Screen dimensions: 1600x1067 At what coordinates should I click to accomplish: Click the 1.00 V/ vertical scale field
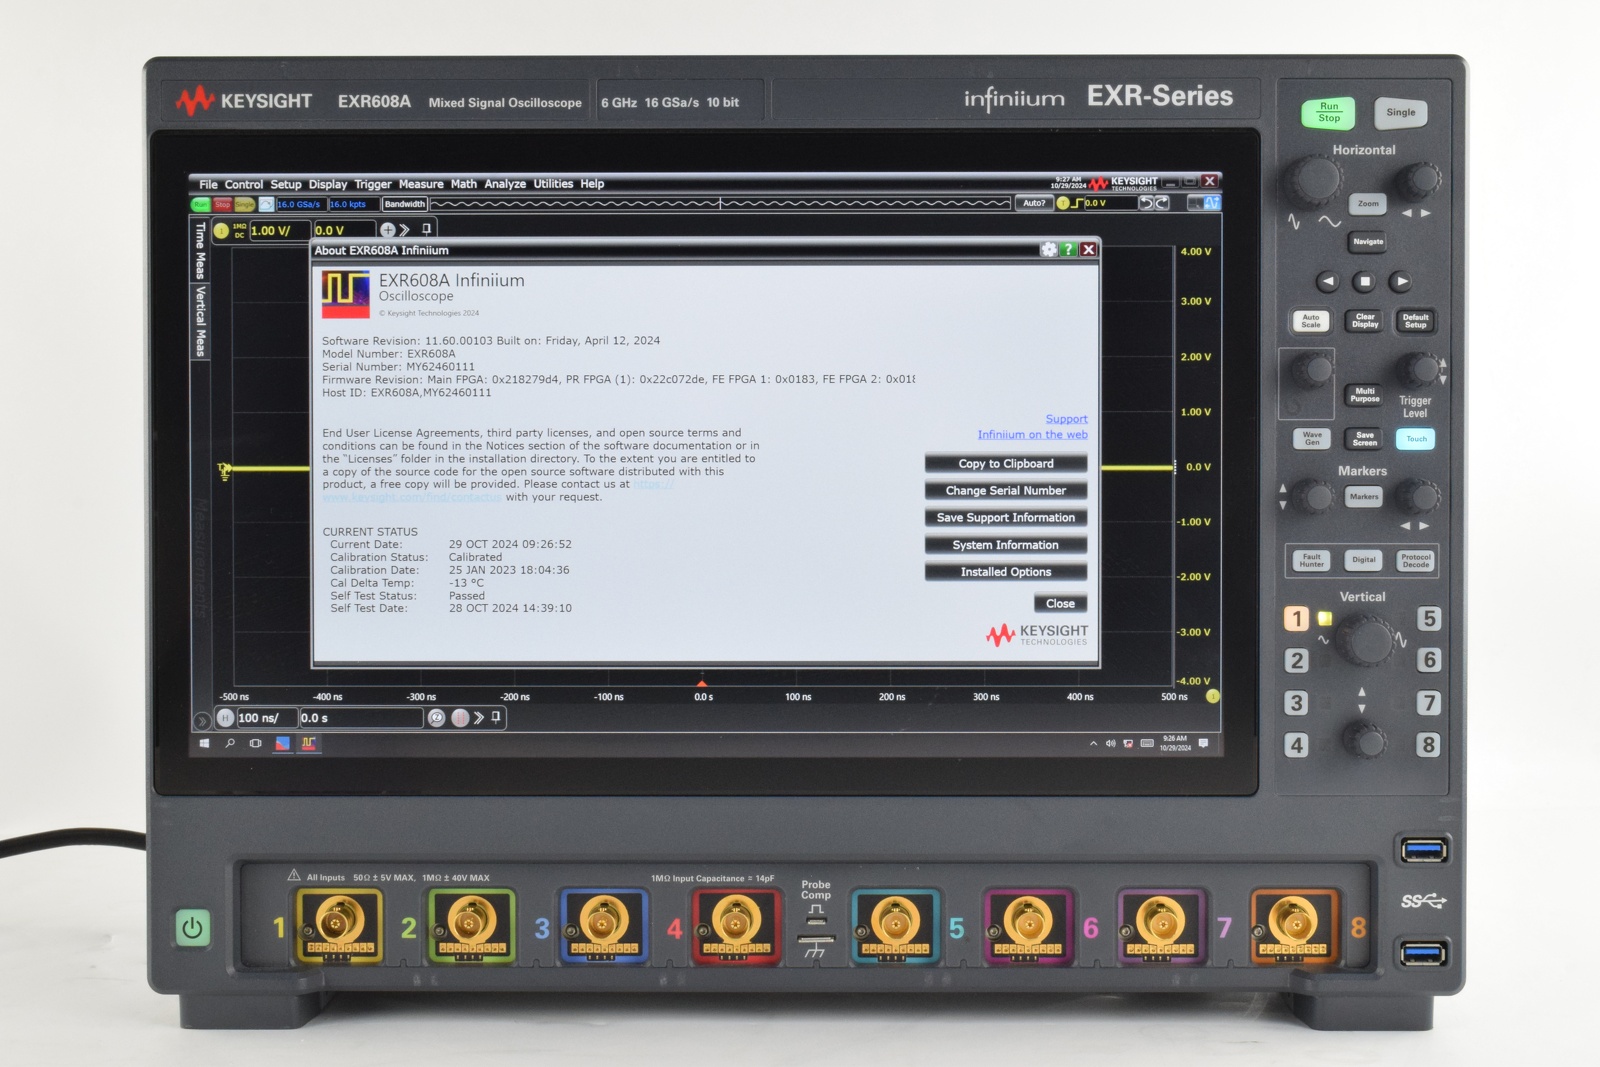279,230
